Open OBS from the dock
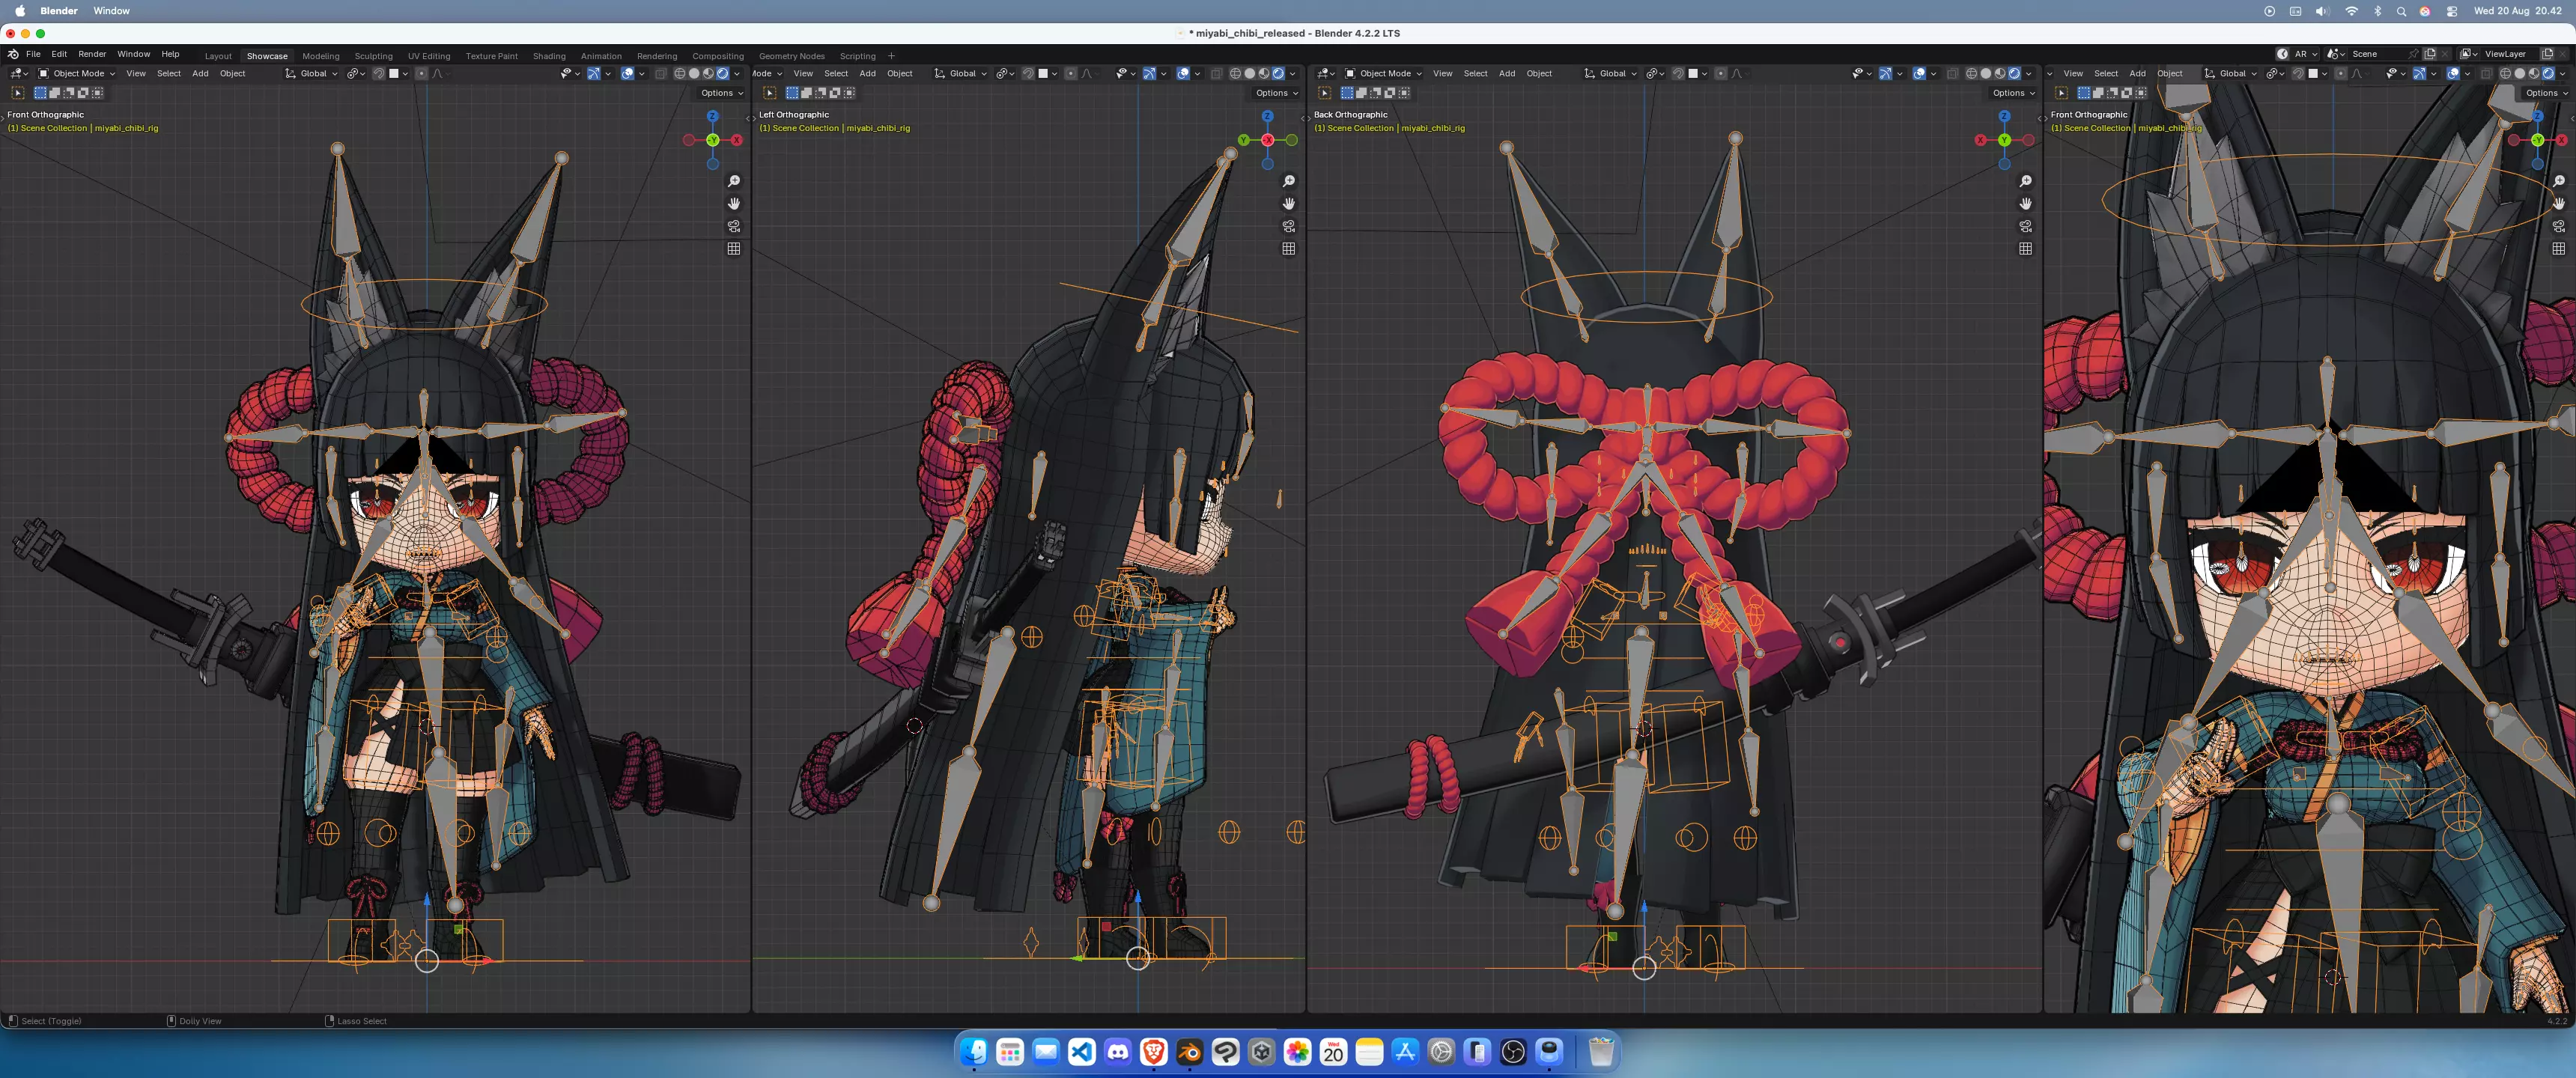 click(x=1513, y=1052)
